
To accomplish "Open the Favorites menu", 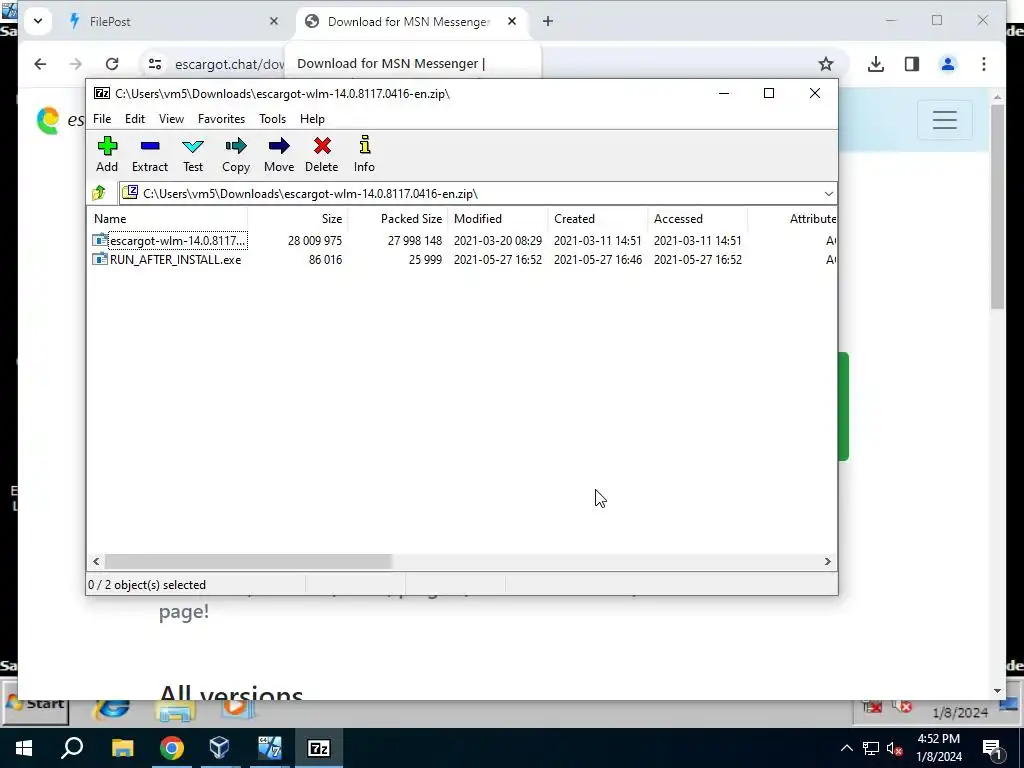I will pos(221,119).
